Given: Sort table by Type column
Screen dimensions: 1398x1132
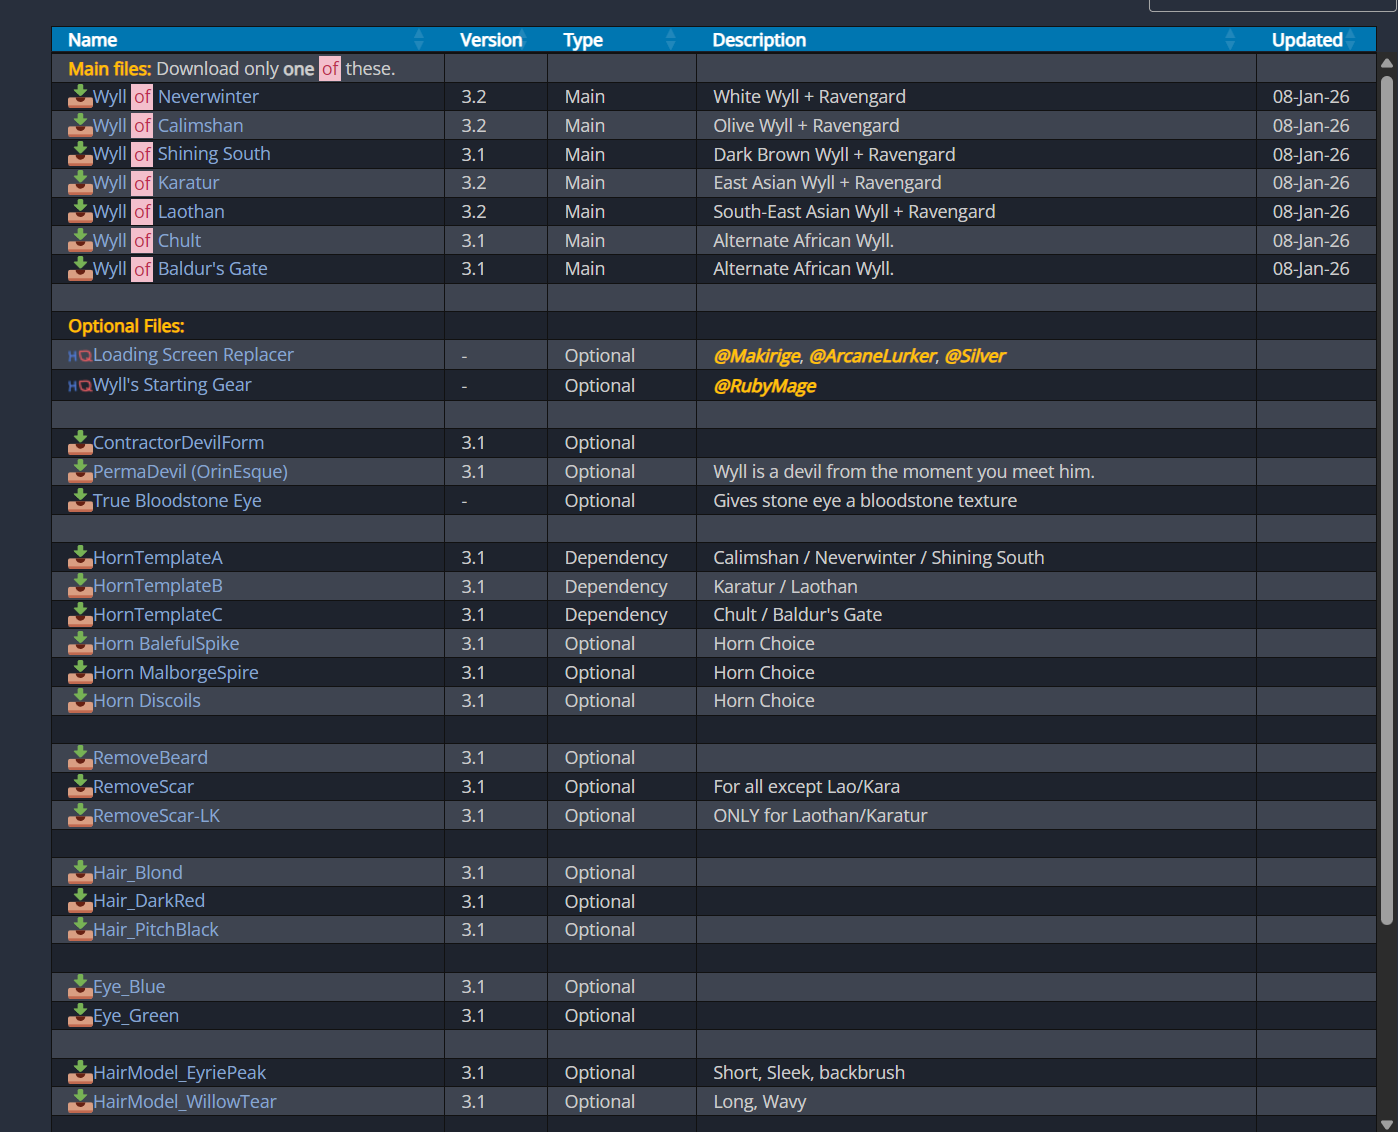Looking at the screenshot, I should tap(622, 40).
